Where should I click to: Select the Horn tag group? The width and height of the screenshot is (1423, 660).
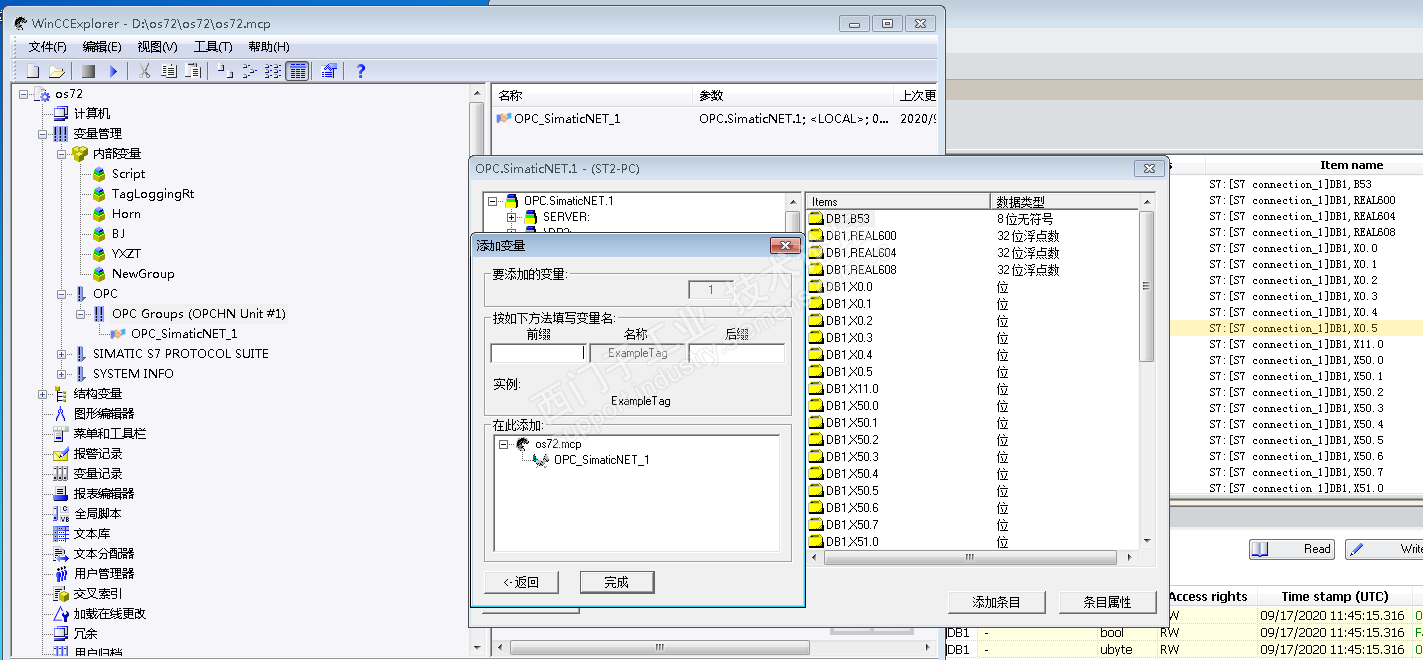click(126, 213)
